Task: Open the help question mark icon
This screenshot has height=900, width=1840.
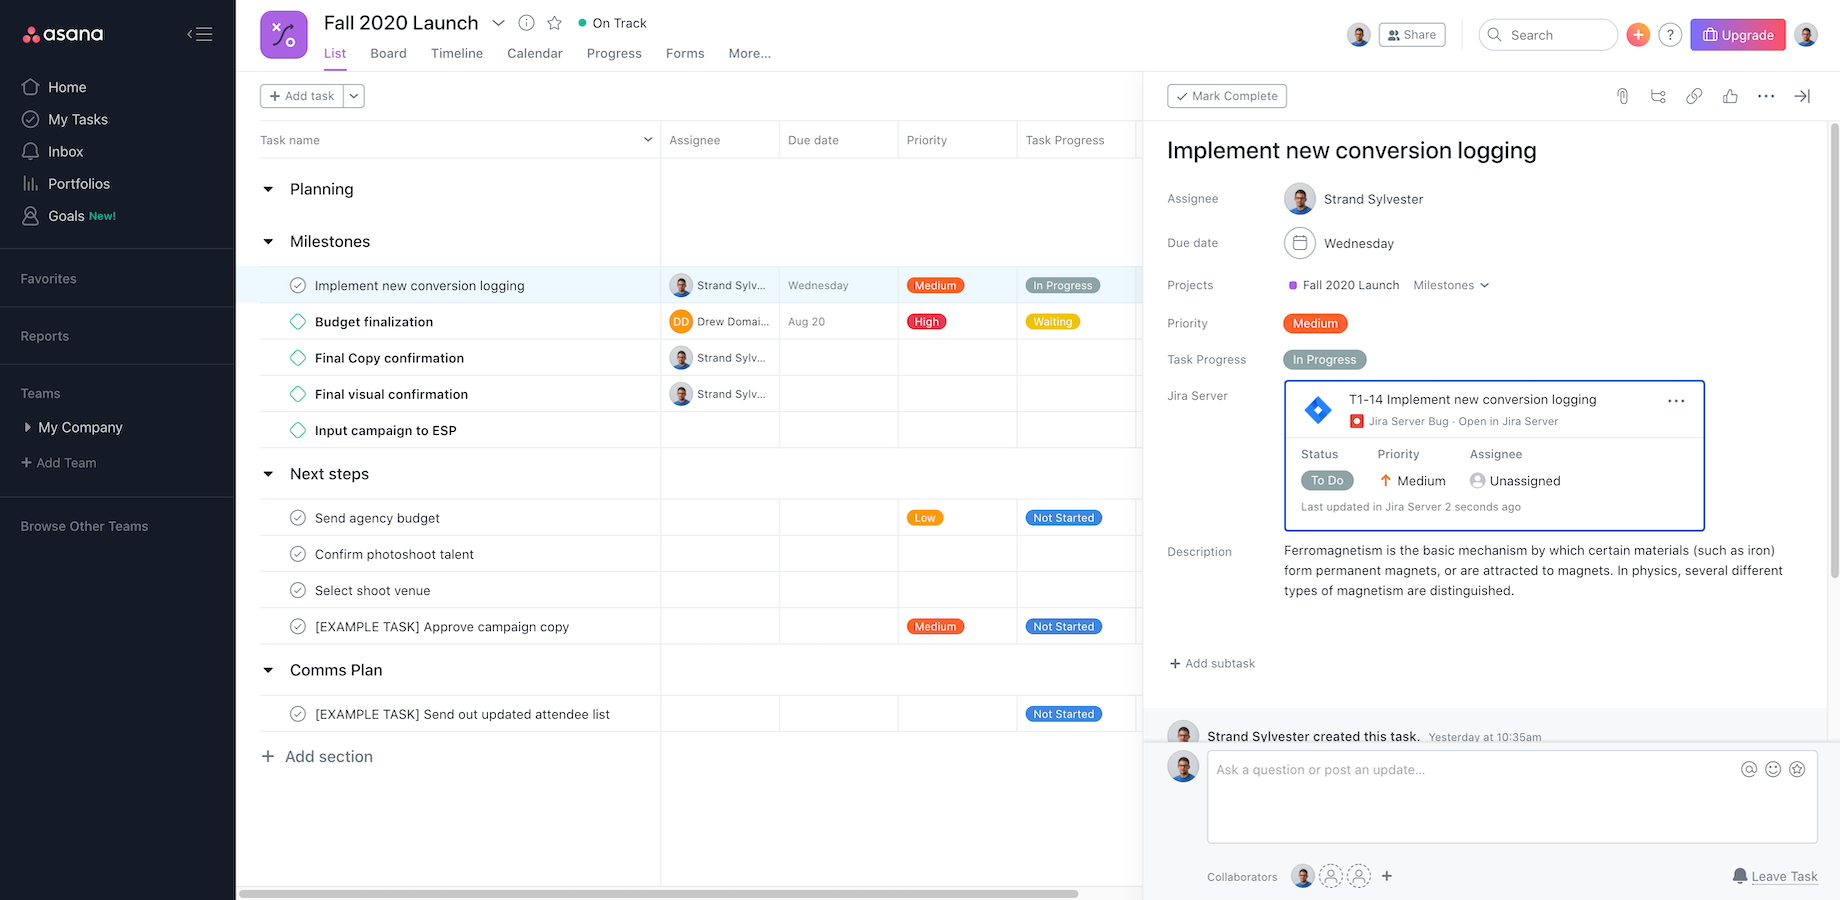Action: pyautogui.click(x=1670, y=35)
